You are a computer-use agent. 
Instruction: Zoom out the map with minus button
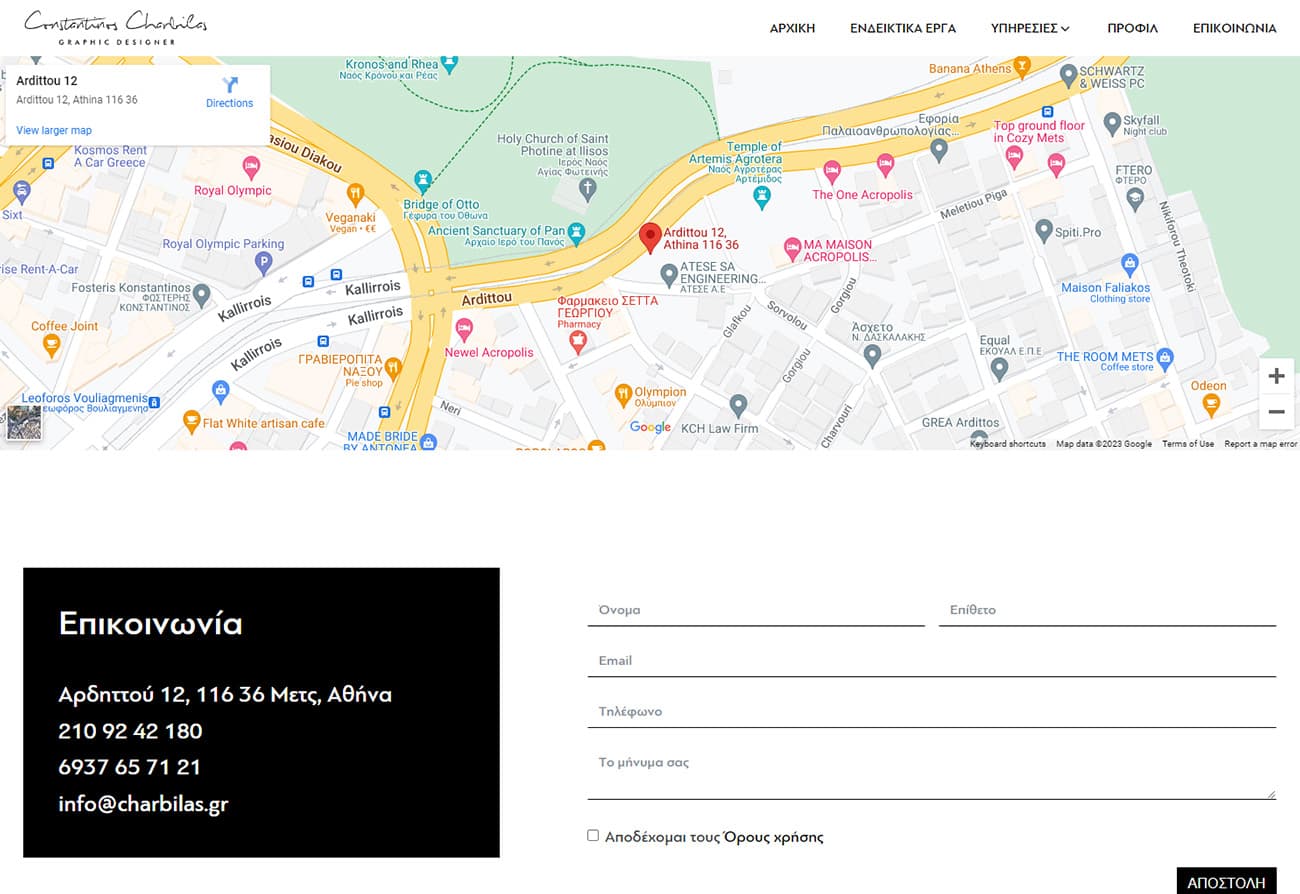(x=1276, y=411)
